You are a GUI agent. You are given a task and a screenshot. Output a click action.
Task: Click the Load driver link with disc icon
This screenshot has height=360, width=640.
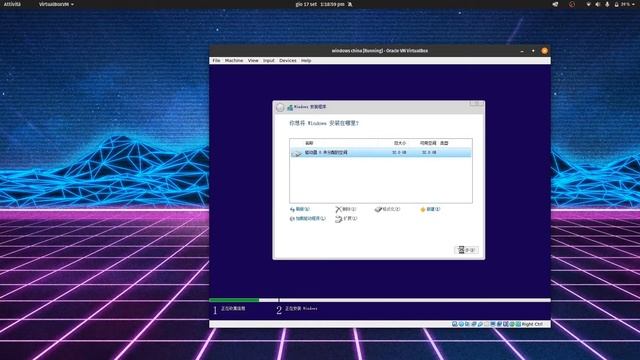tap(308, 219)
